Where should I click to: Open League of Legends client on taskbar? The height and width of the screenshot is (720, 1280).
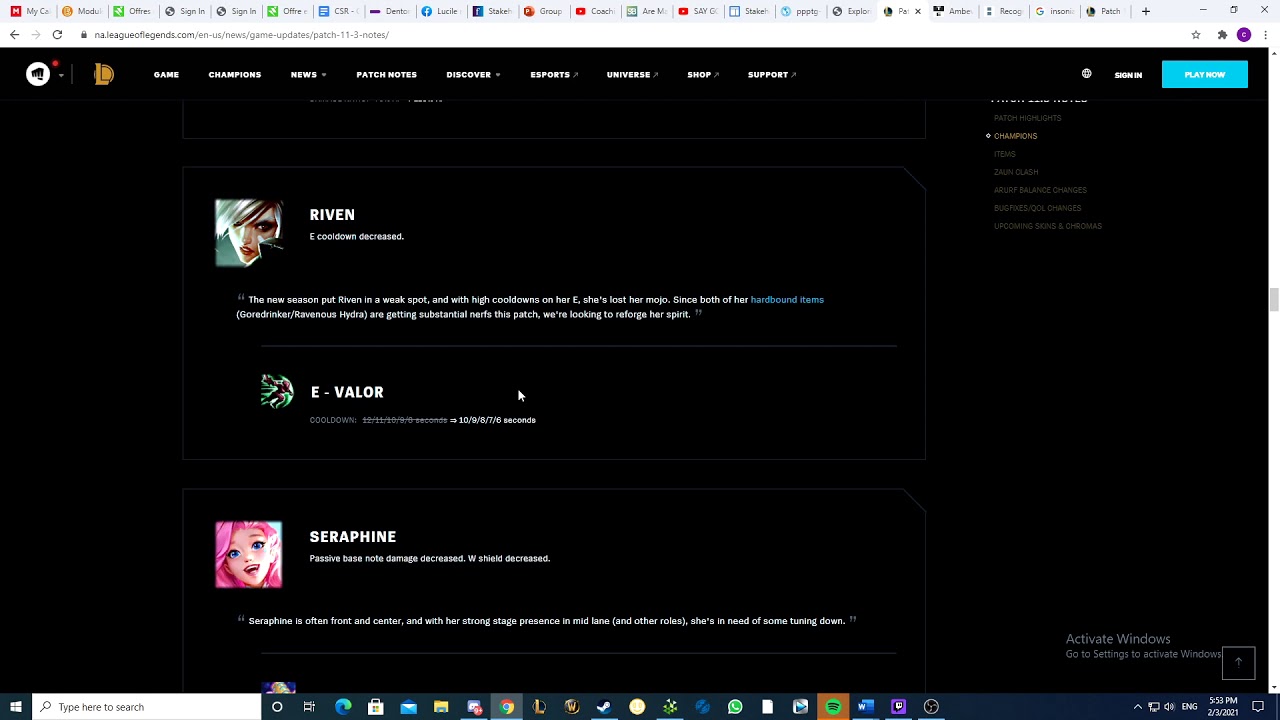coord(539,707)
